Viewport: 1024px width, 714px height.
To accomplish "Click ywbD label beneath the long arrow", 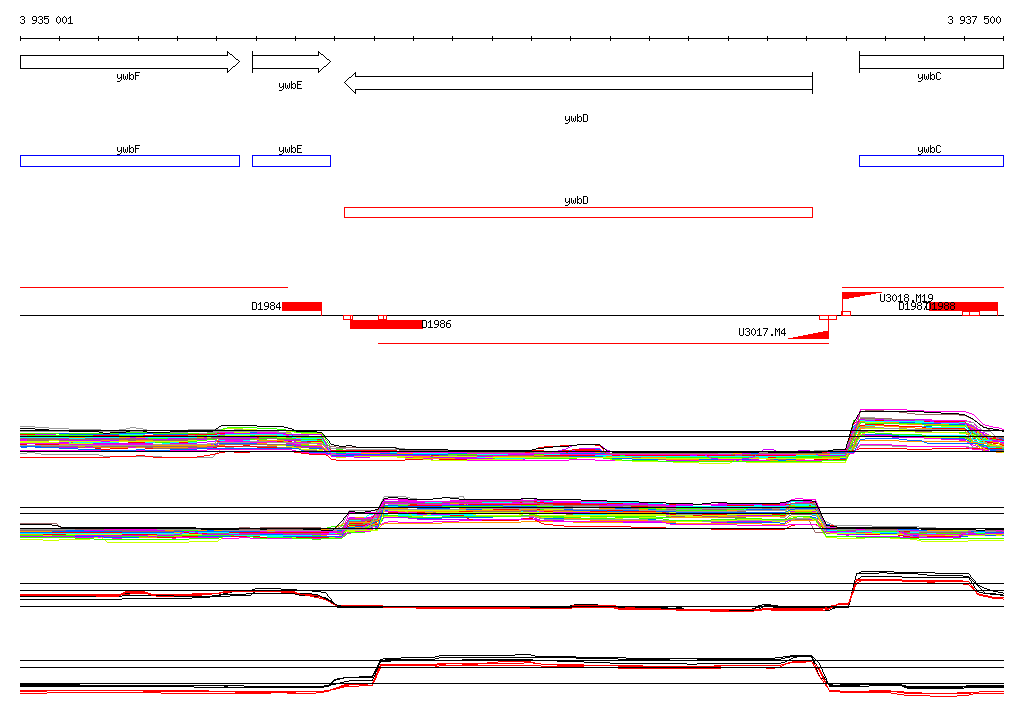I will click(576, 118).
